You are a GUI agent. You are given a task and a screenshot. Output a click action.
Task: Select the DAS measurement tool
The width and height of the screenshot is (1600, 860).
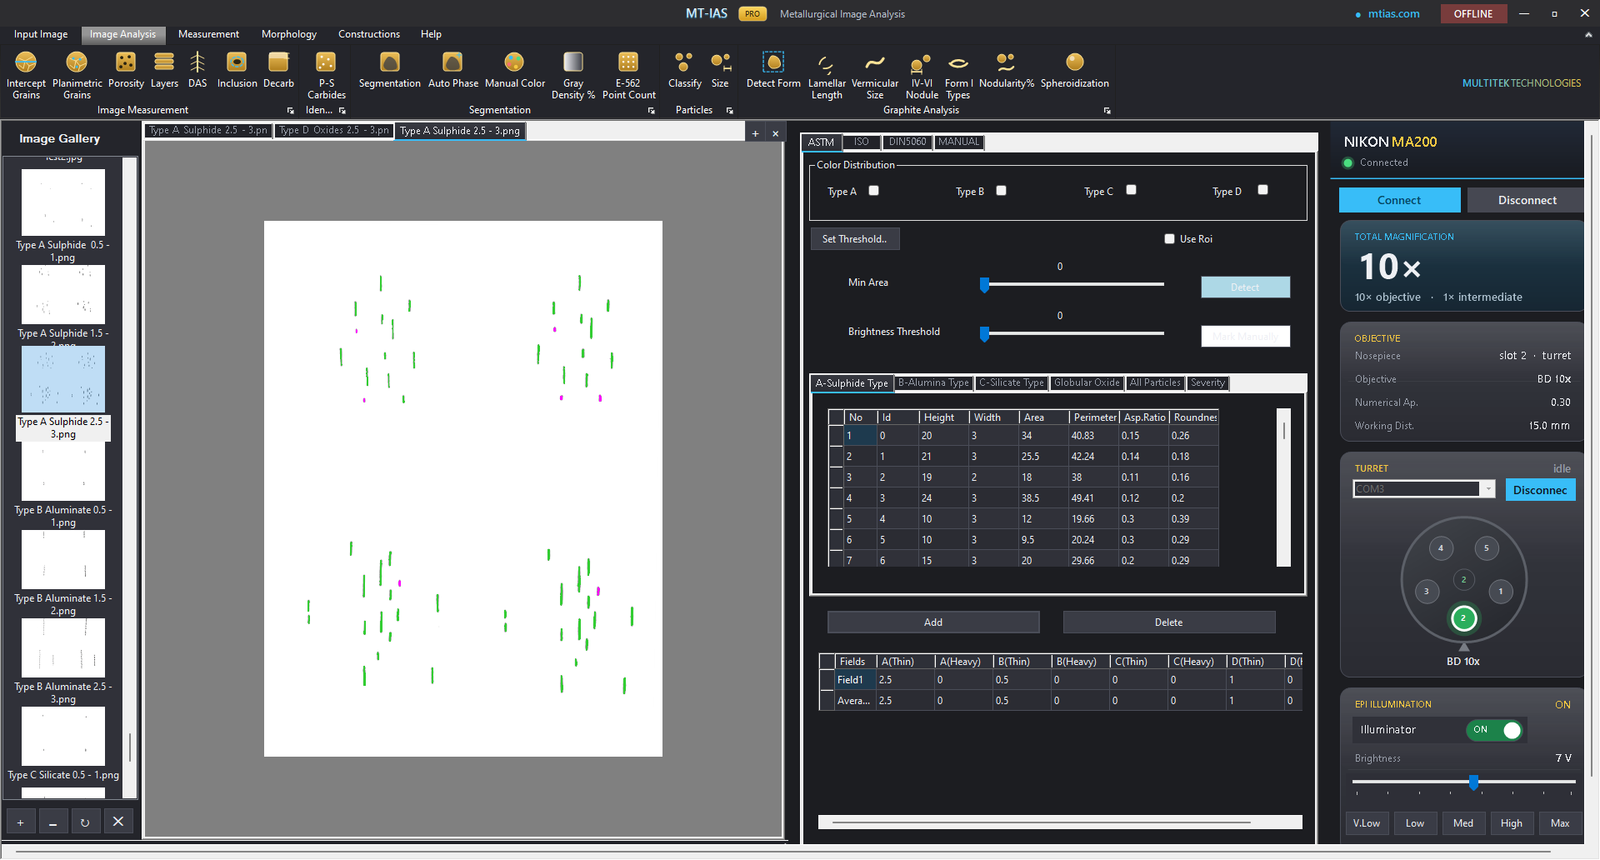tap(198, 71)
